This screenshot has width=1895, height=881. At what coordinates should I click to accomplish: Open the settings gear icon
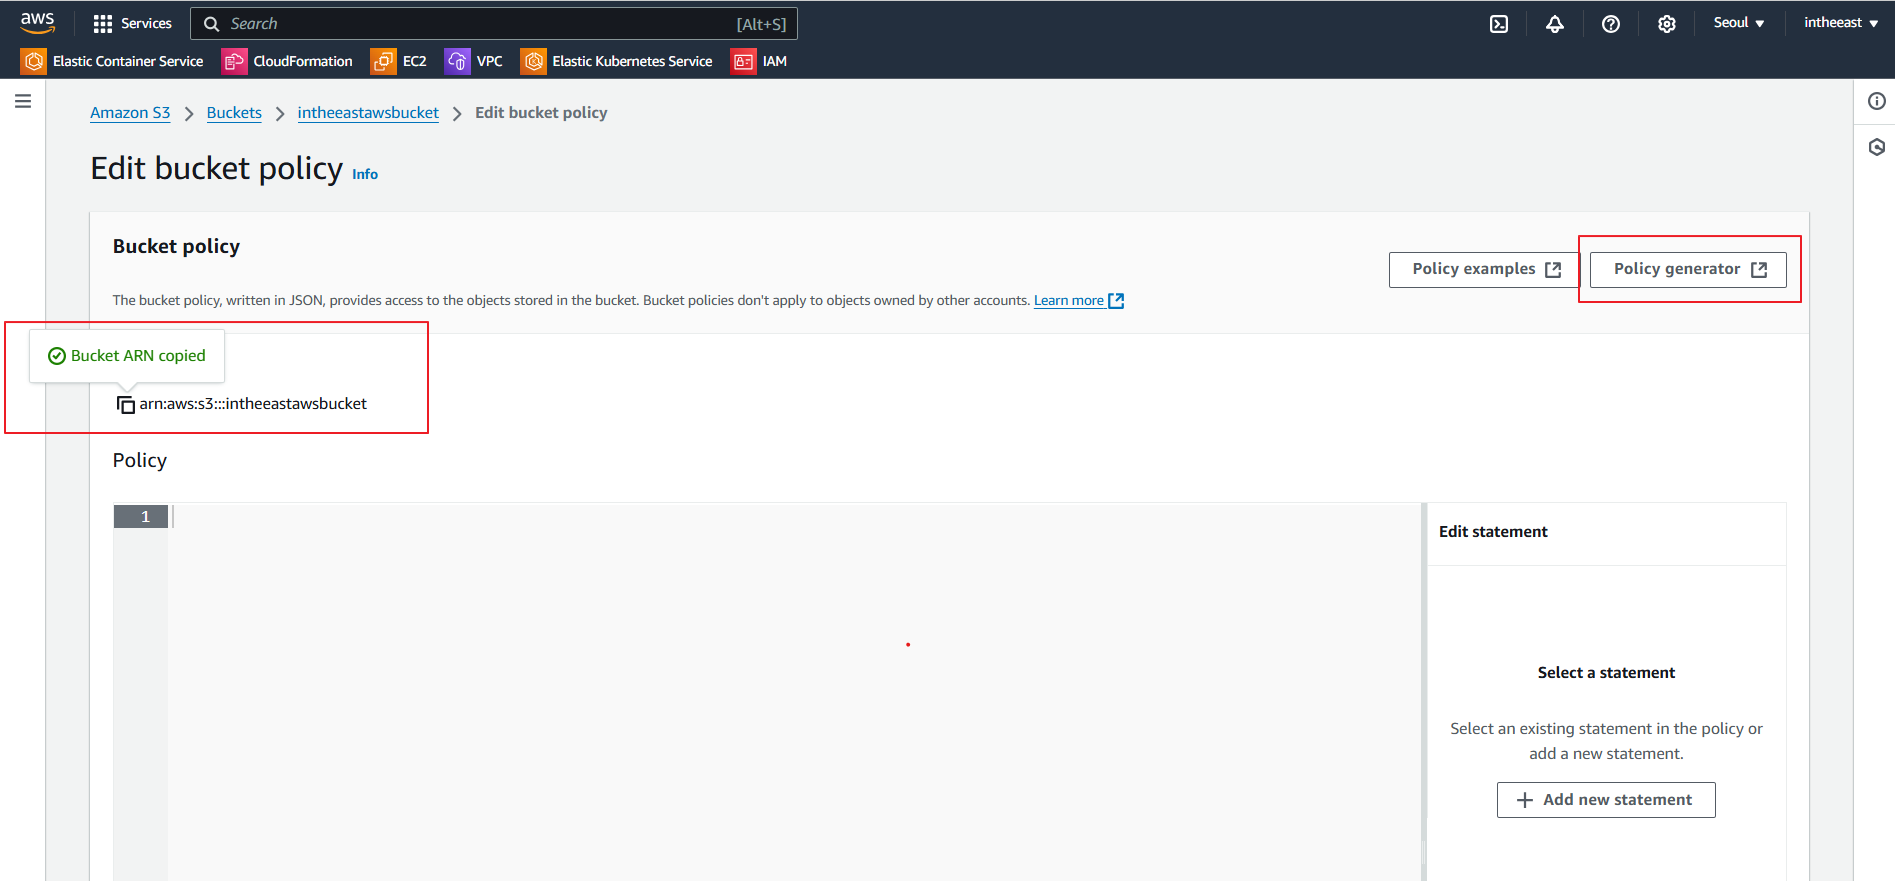point(1667,24)
